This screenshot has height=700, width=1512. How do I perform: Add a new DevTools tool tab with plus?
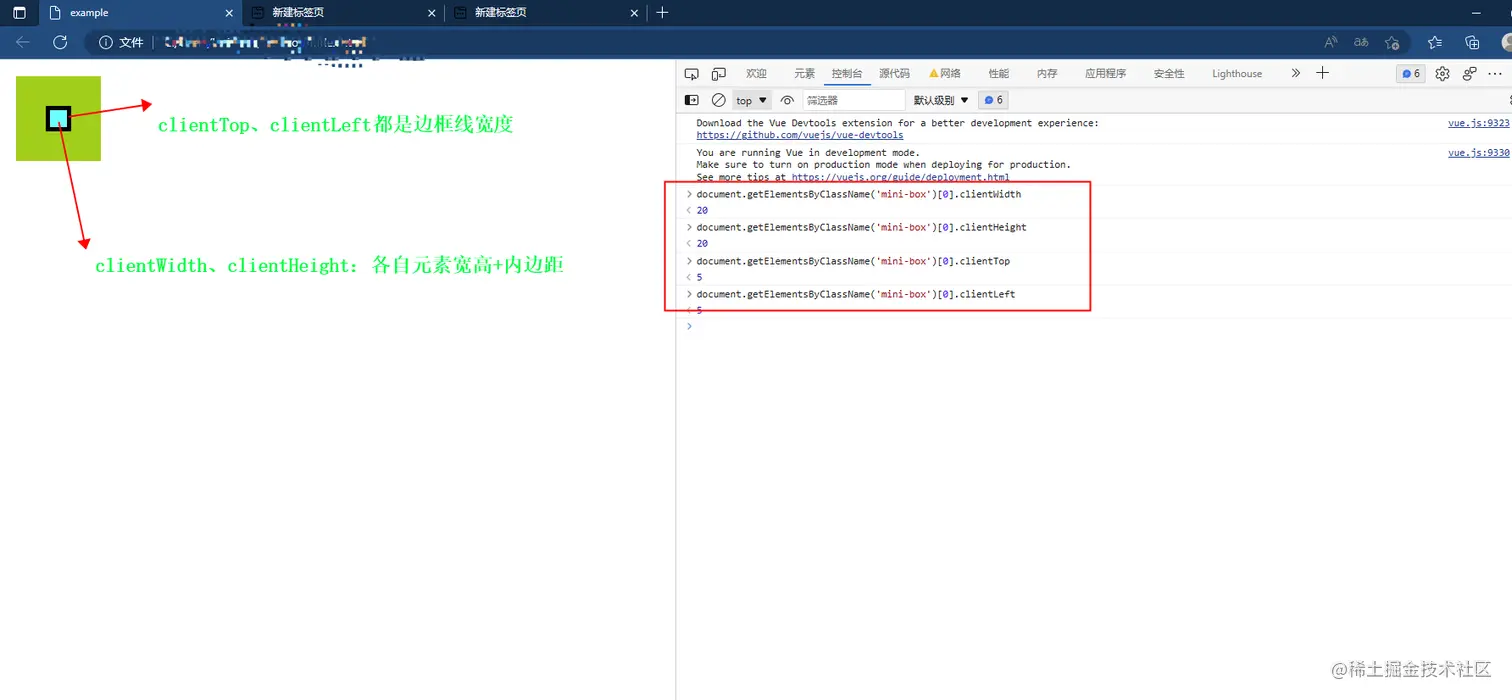[1322, 73]
